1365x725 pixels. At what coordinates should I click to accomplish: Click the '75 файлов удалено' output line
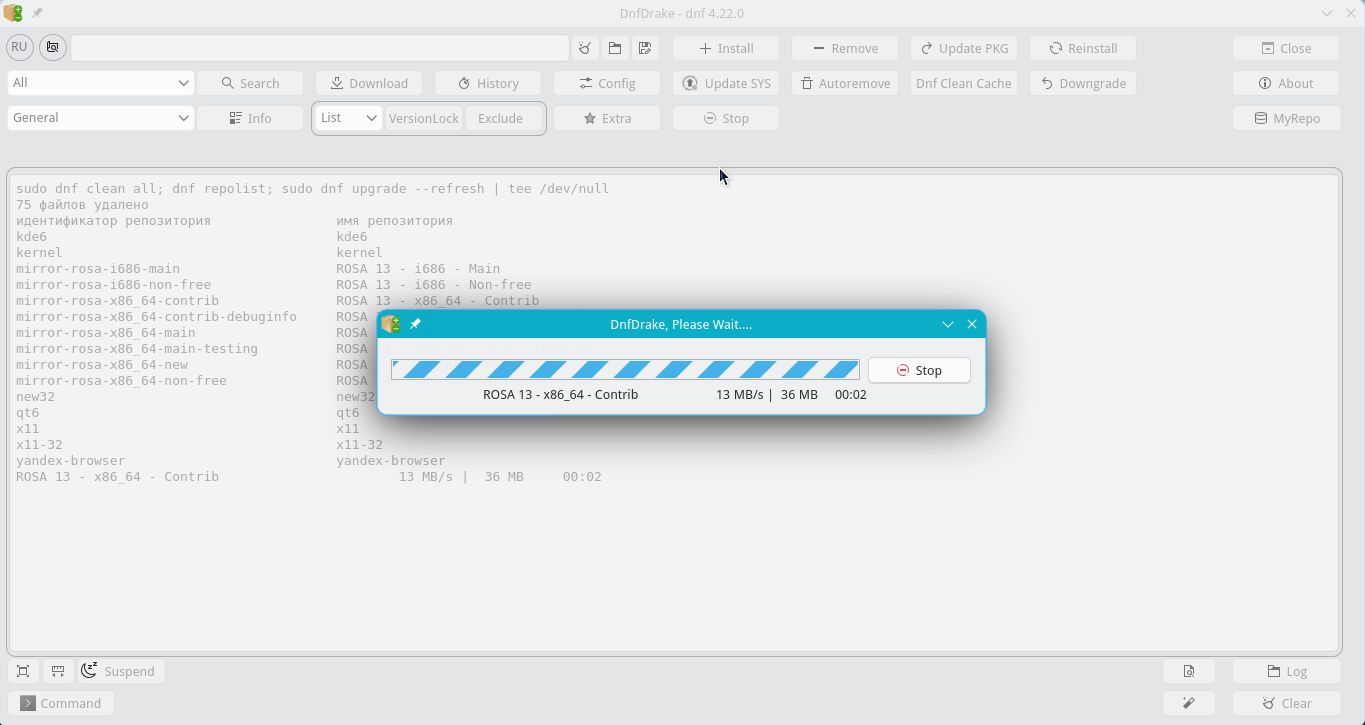[82, 204]
